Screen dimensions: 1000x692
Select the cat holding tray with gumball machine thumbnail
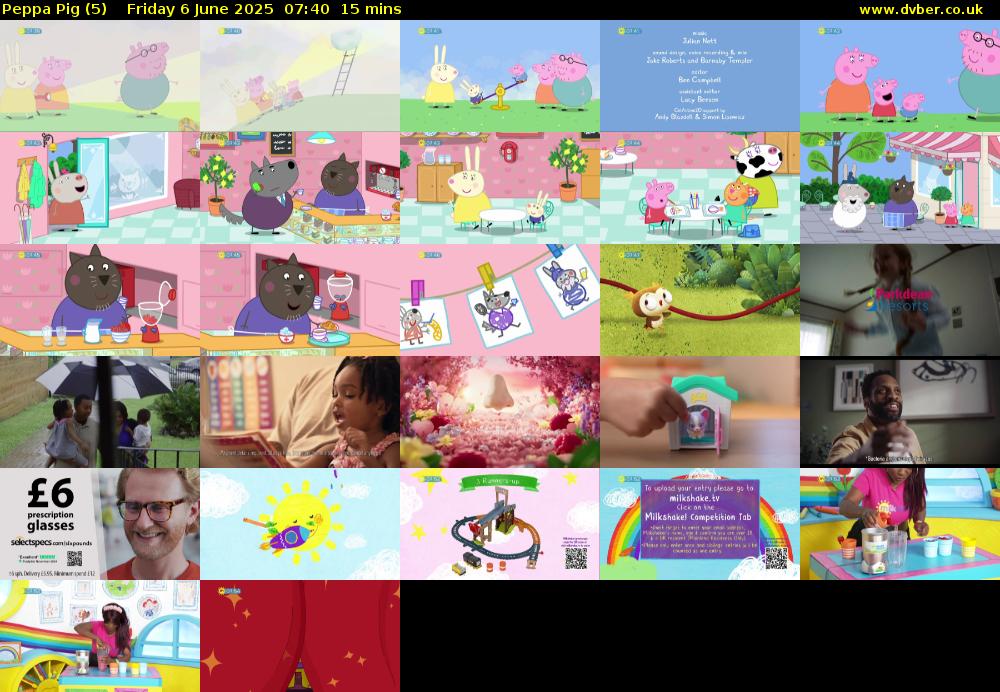pyautogui.click(x=300, y=300)
